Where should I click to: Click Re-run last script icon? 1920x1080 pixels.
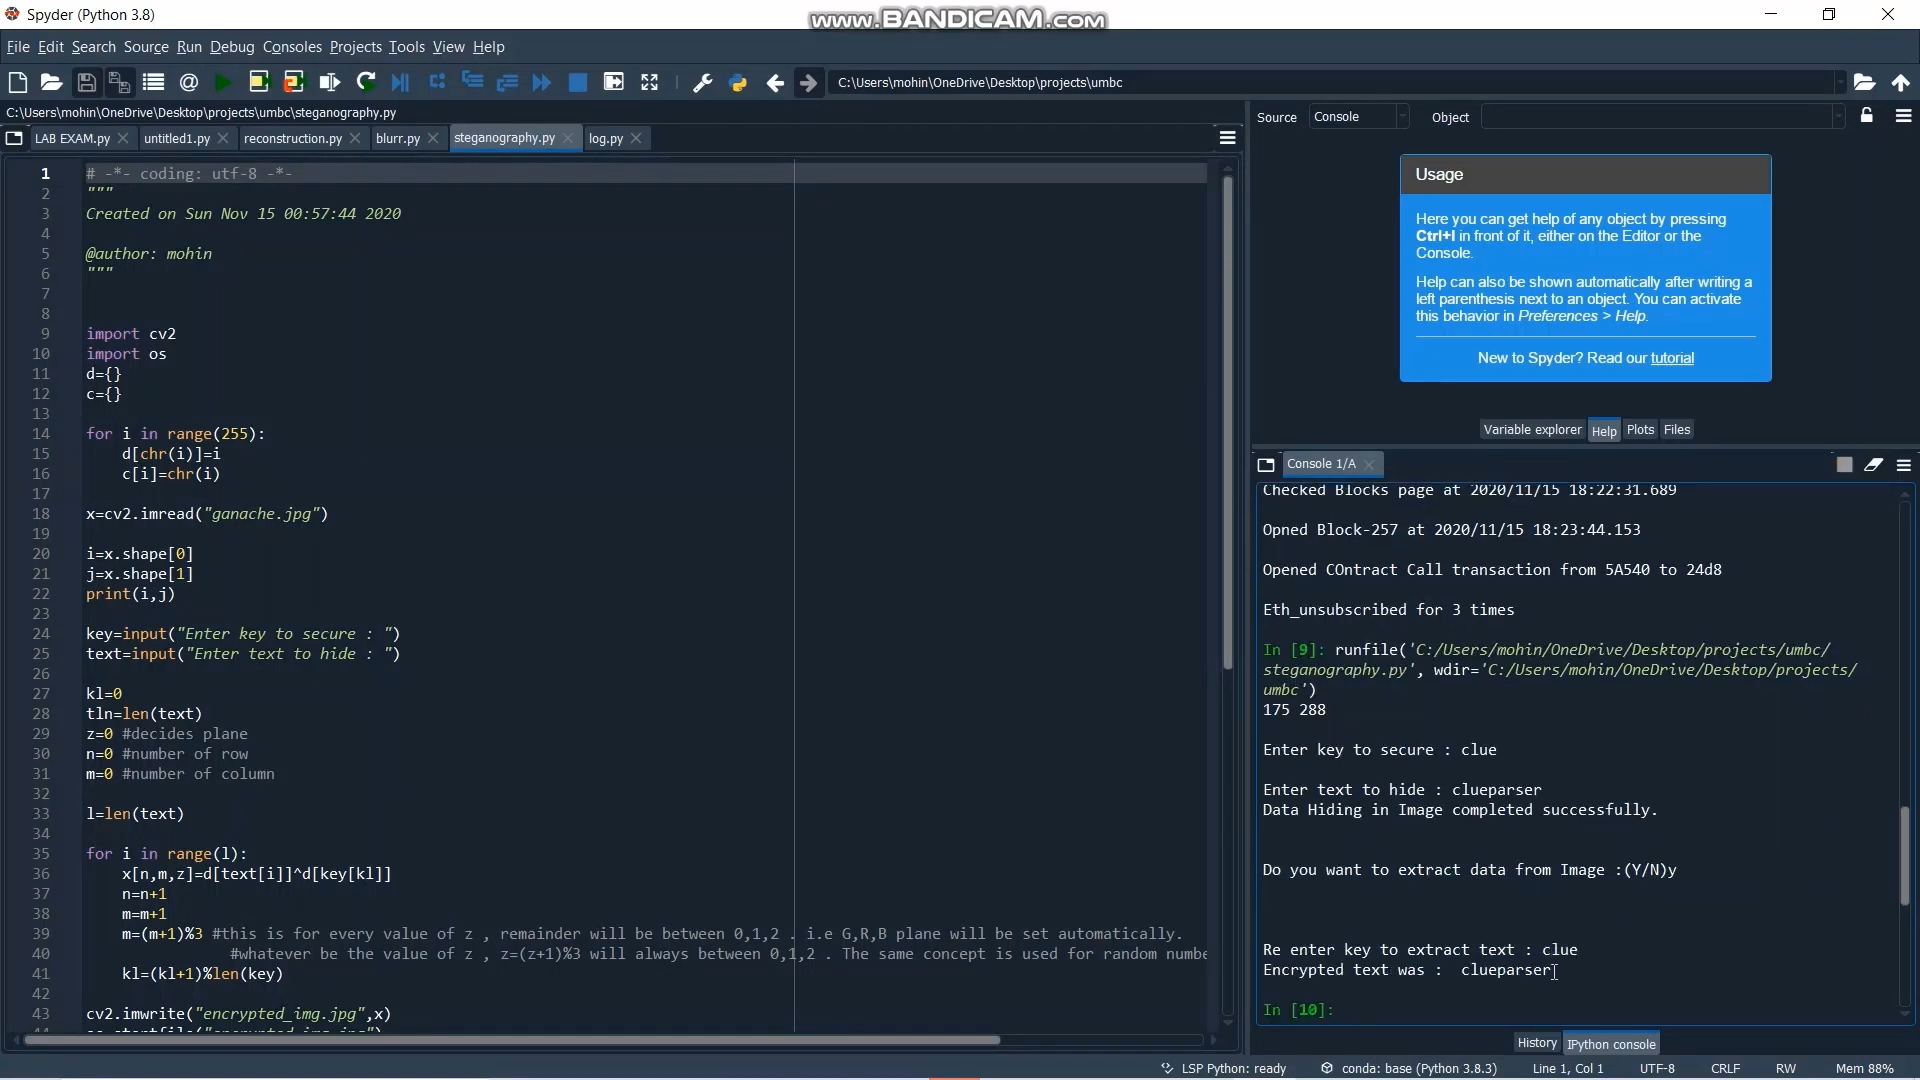(366, 82)
